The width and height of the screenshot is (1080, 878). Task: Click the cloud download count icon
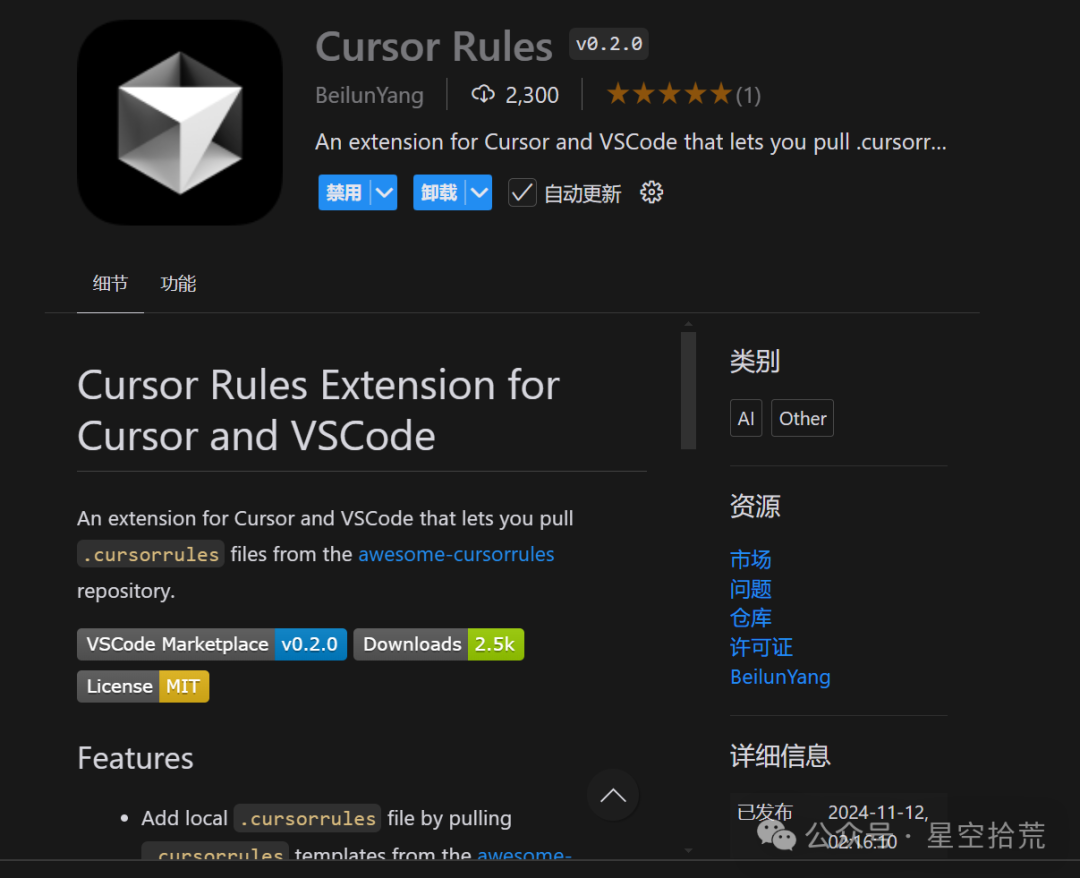click(484, 94)
